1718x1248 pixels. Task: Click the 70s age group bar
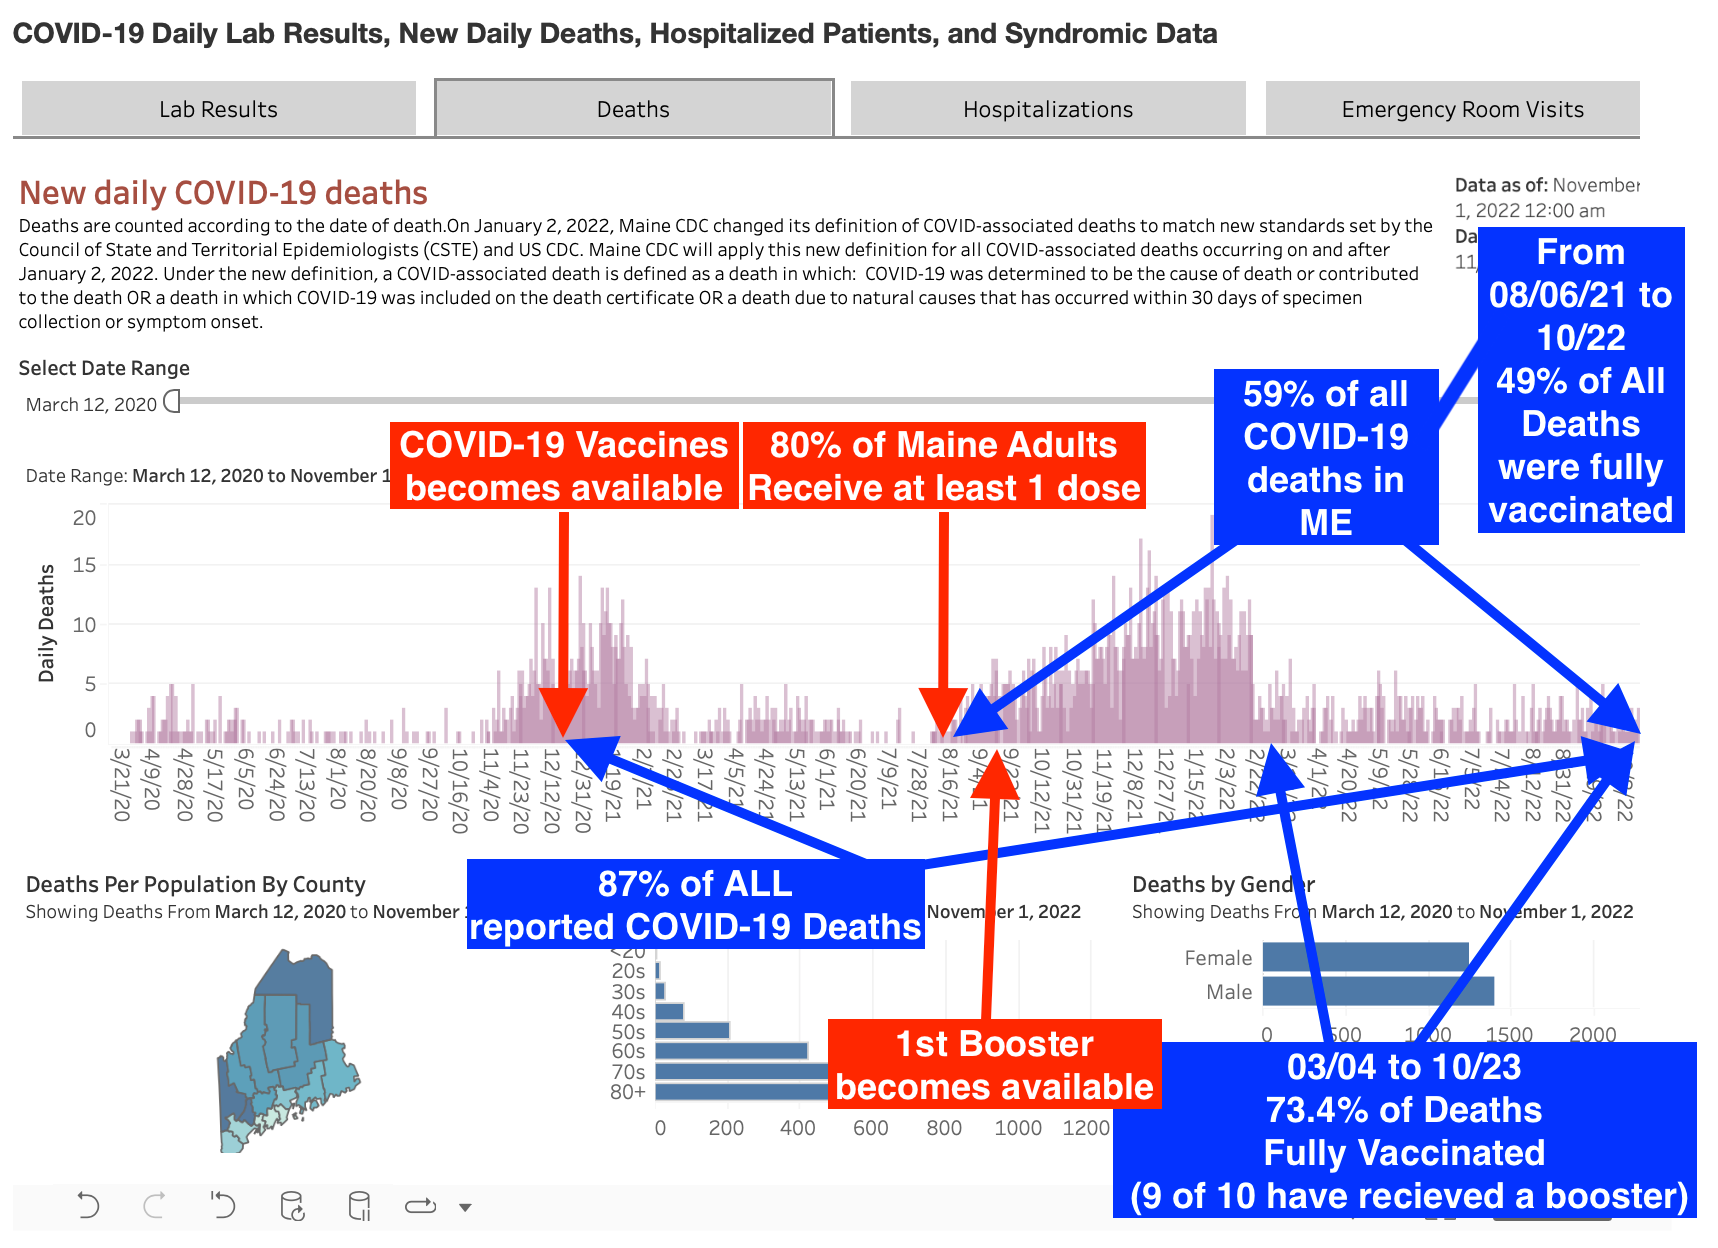[742, 1071]
